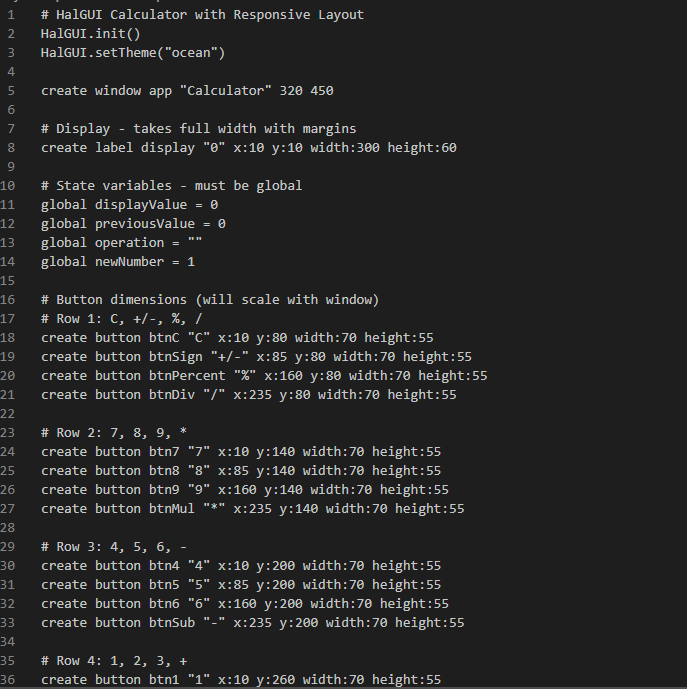Click the btnSub "-" definition line

(252, 623)
